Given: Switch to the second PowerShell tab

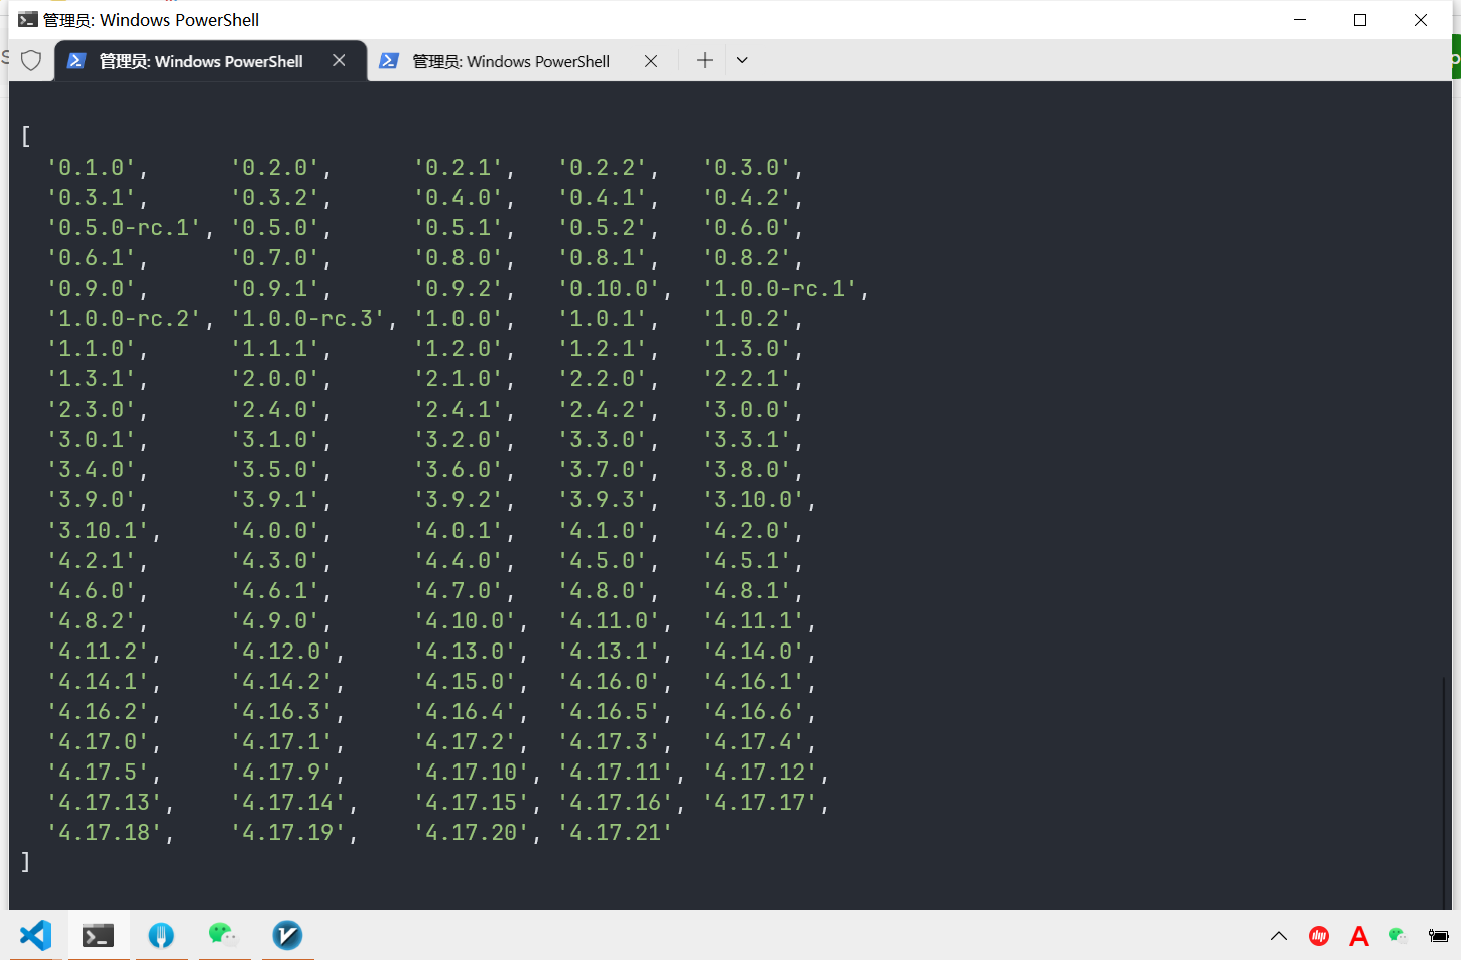Looking at the screenshot, I should 510,61.
